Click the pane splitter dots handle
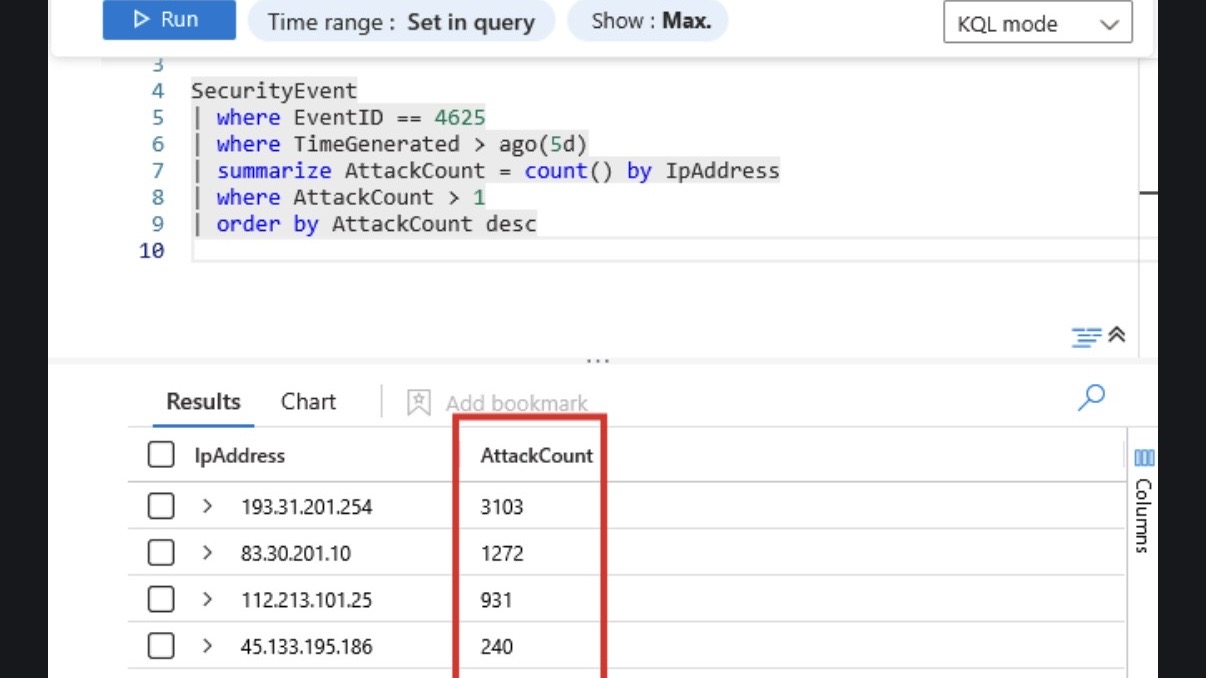Viewport: 1206px width, 678px height. 598,360
